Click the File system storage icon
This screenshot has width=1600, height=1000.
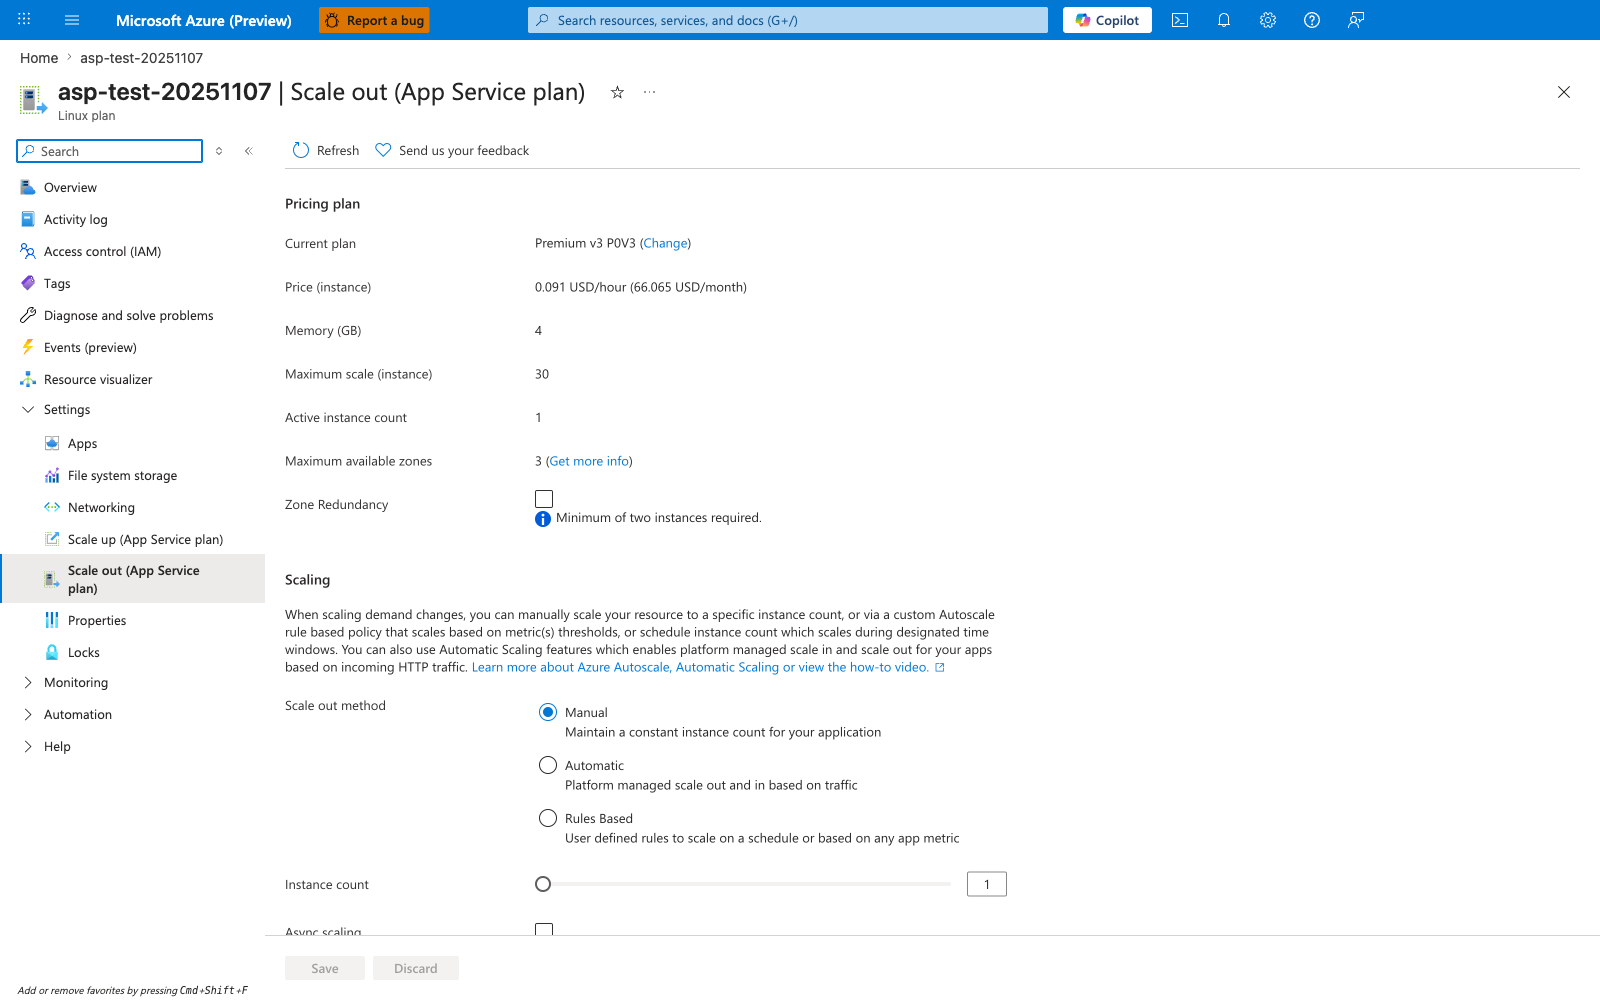pyautogui.click(x=52, y=475)
